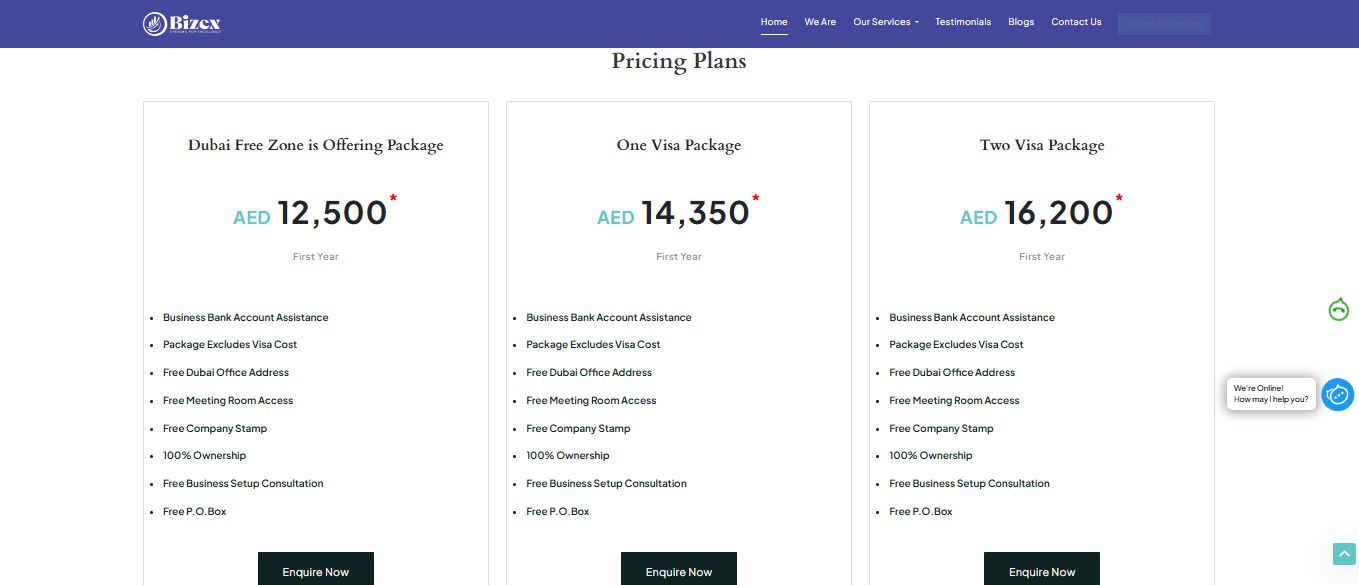
Task: Click the Schedule Booking button
Action: pyautogui.click(x=1163, y=22)
